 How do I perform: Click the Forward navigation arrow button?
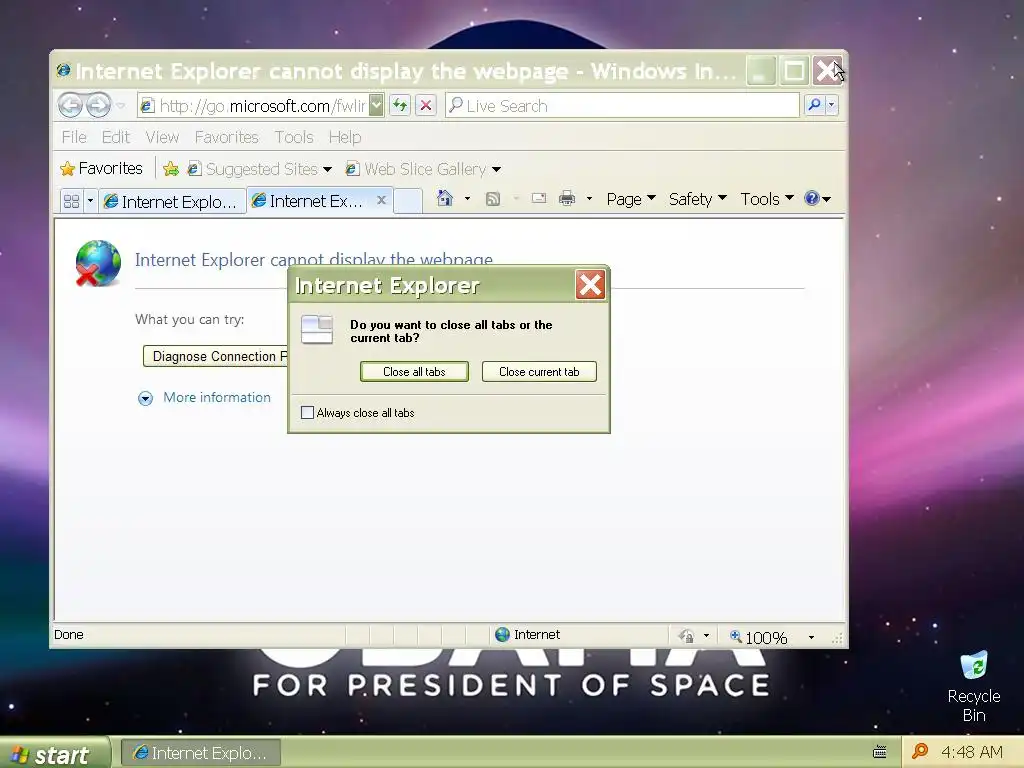(99, 105)
